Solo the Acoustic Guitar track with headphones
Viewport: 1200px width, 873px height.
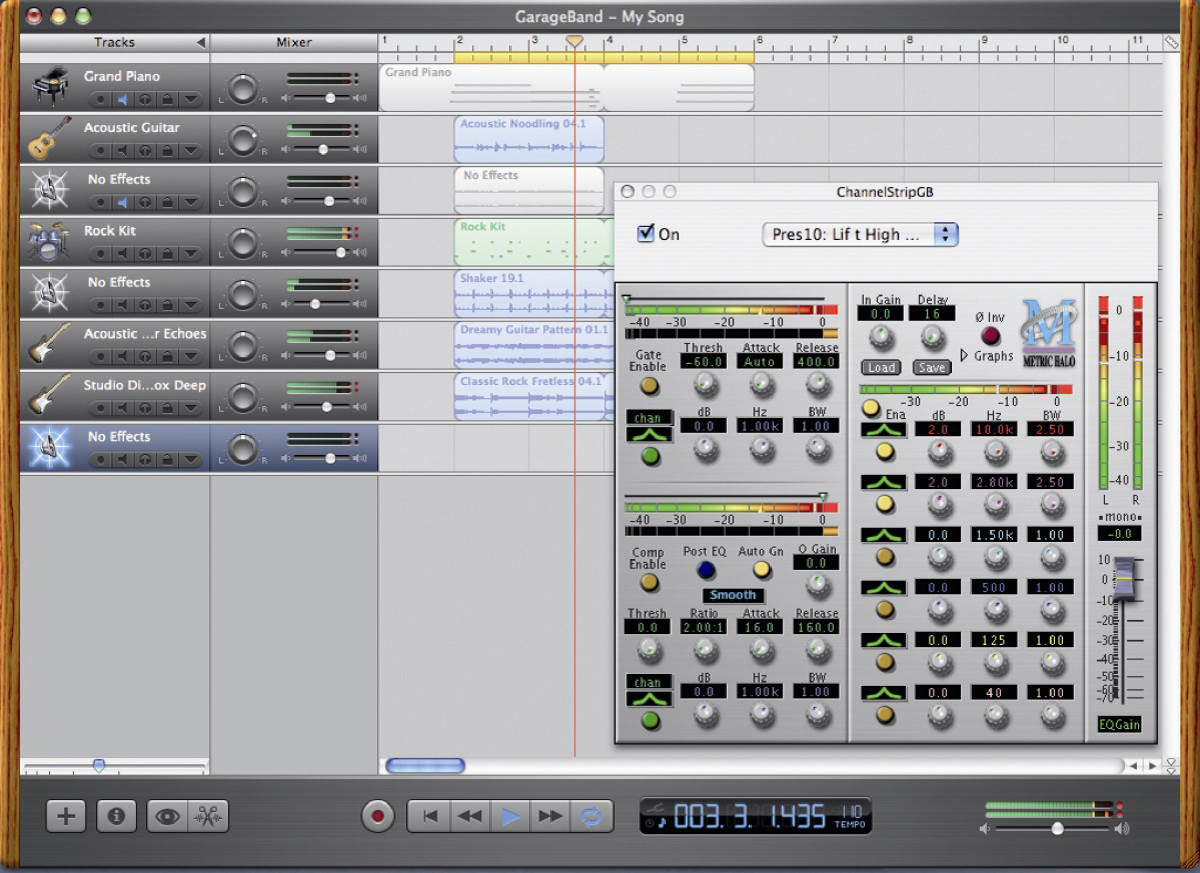[x=144, y=151]
